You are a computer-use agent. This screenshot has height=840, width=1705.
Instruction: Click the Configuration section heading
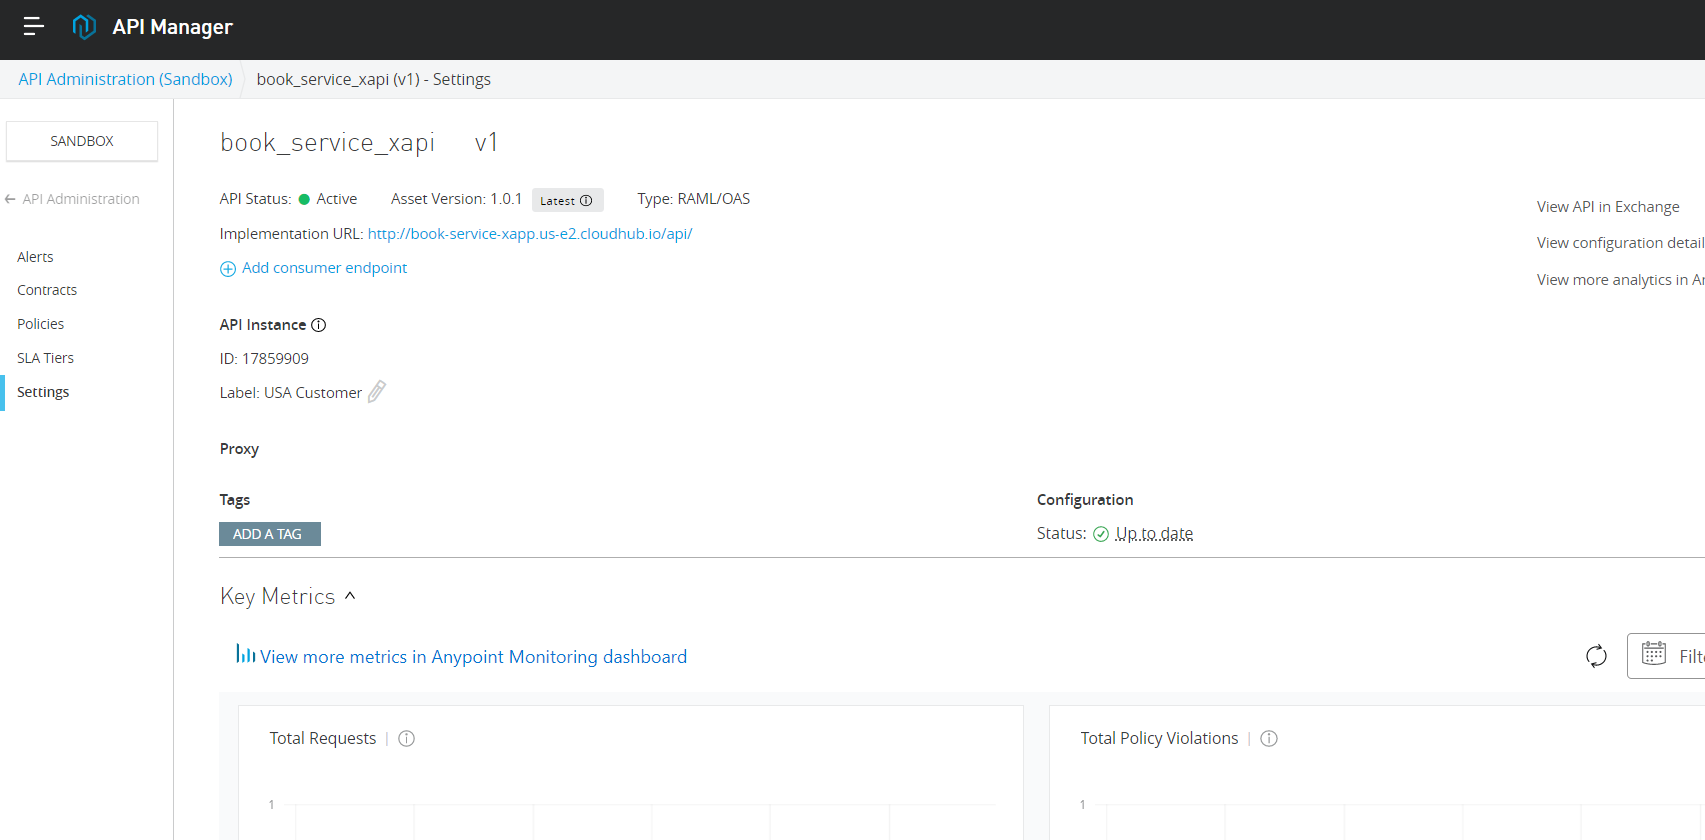(x=1085, y=500)
